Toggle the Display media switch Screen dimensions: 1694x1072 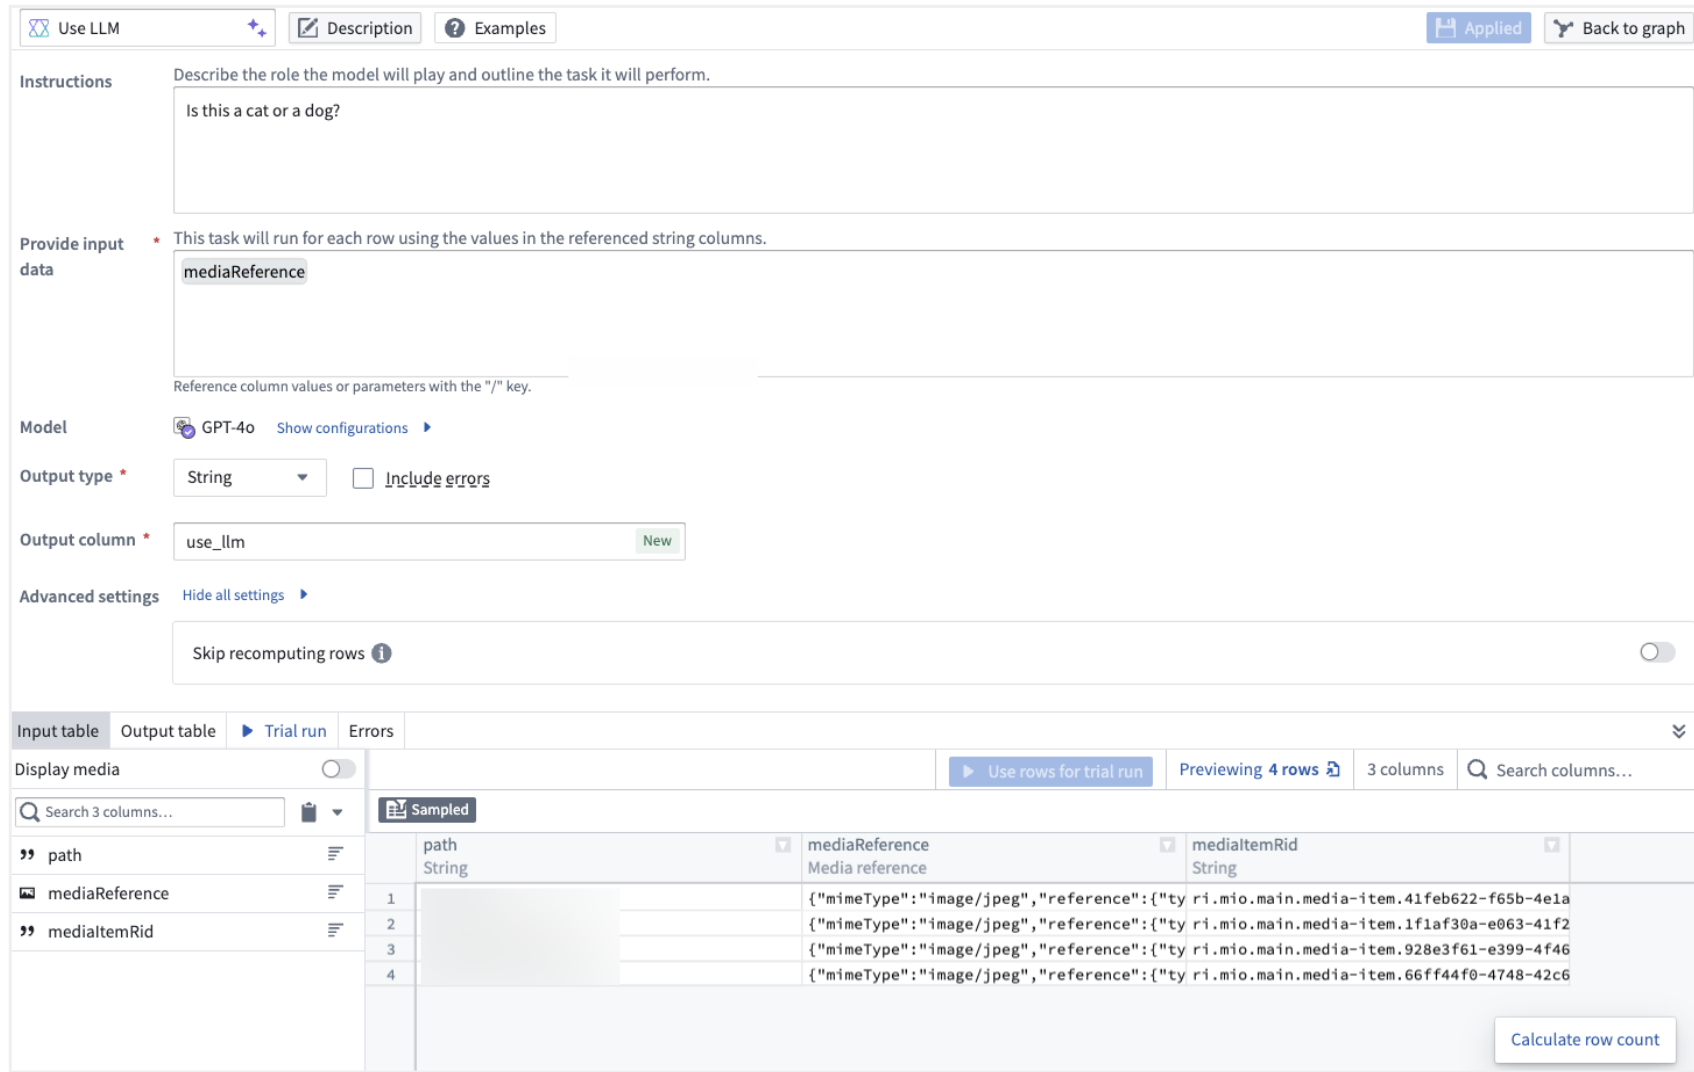coord(338,769)
